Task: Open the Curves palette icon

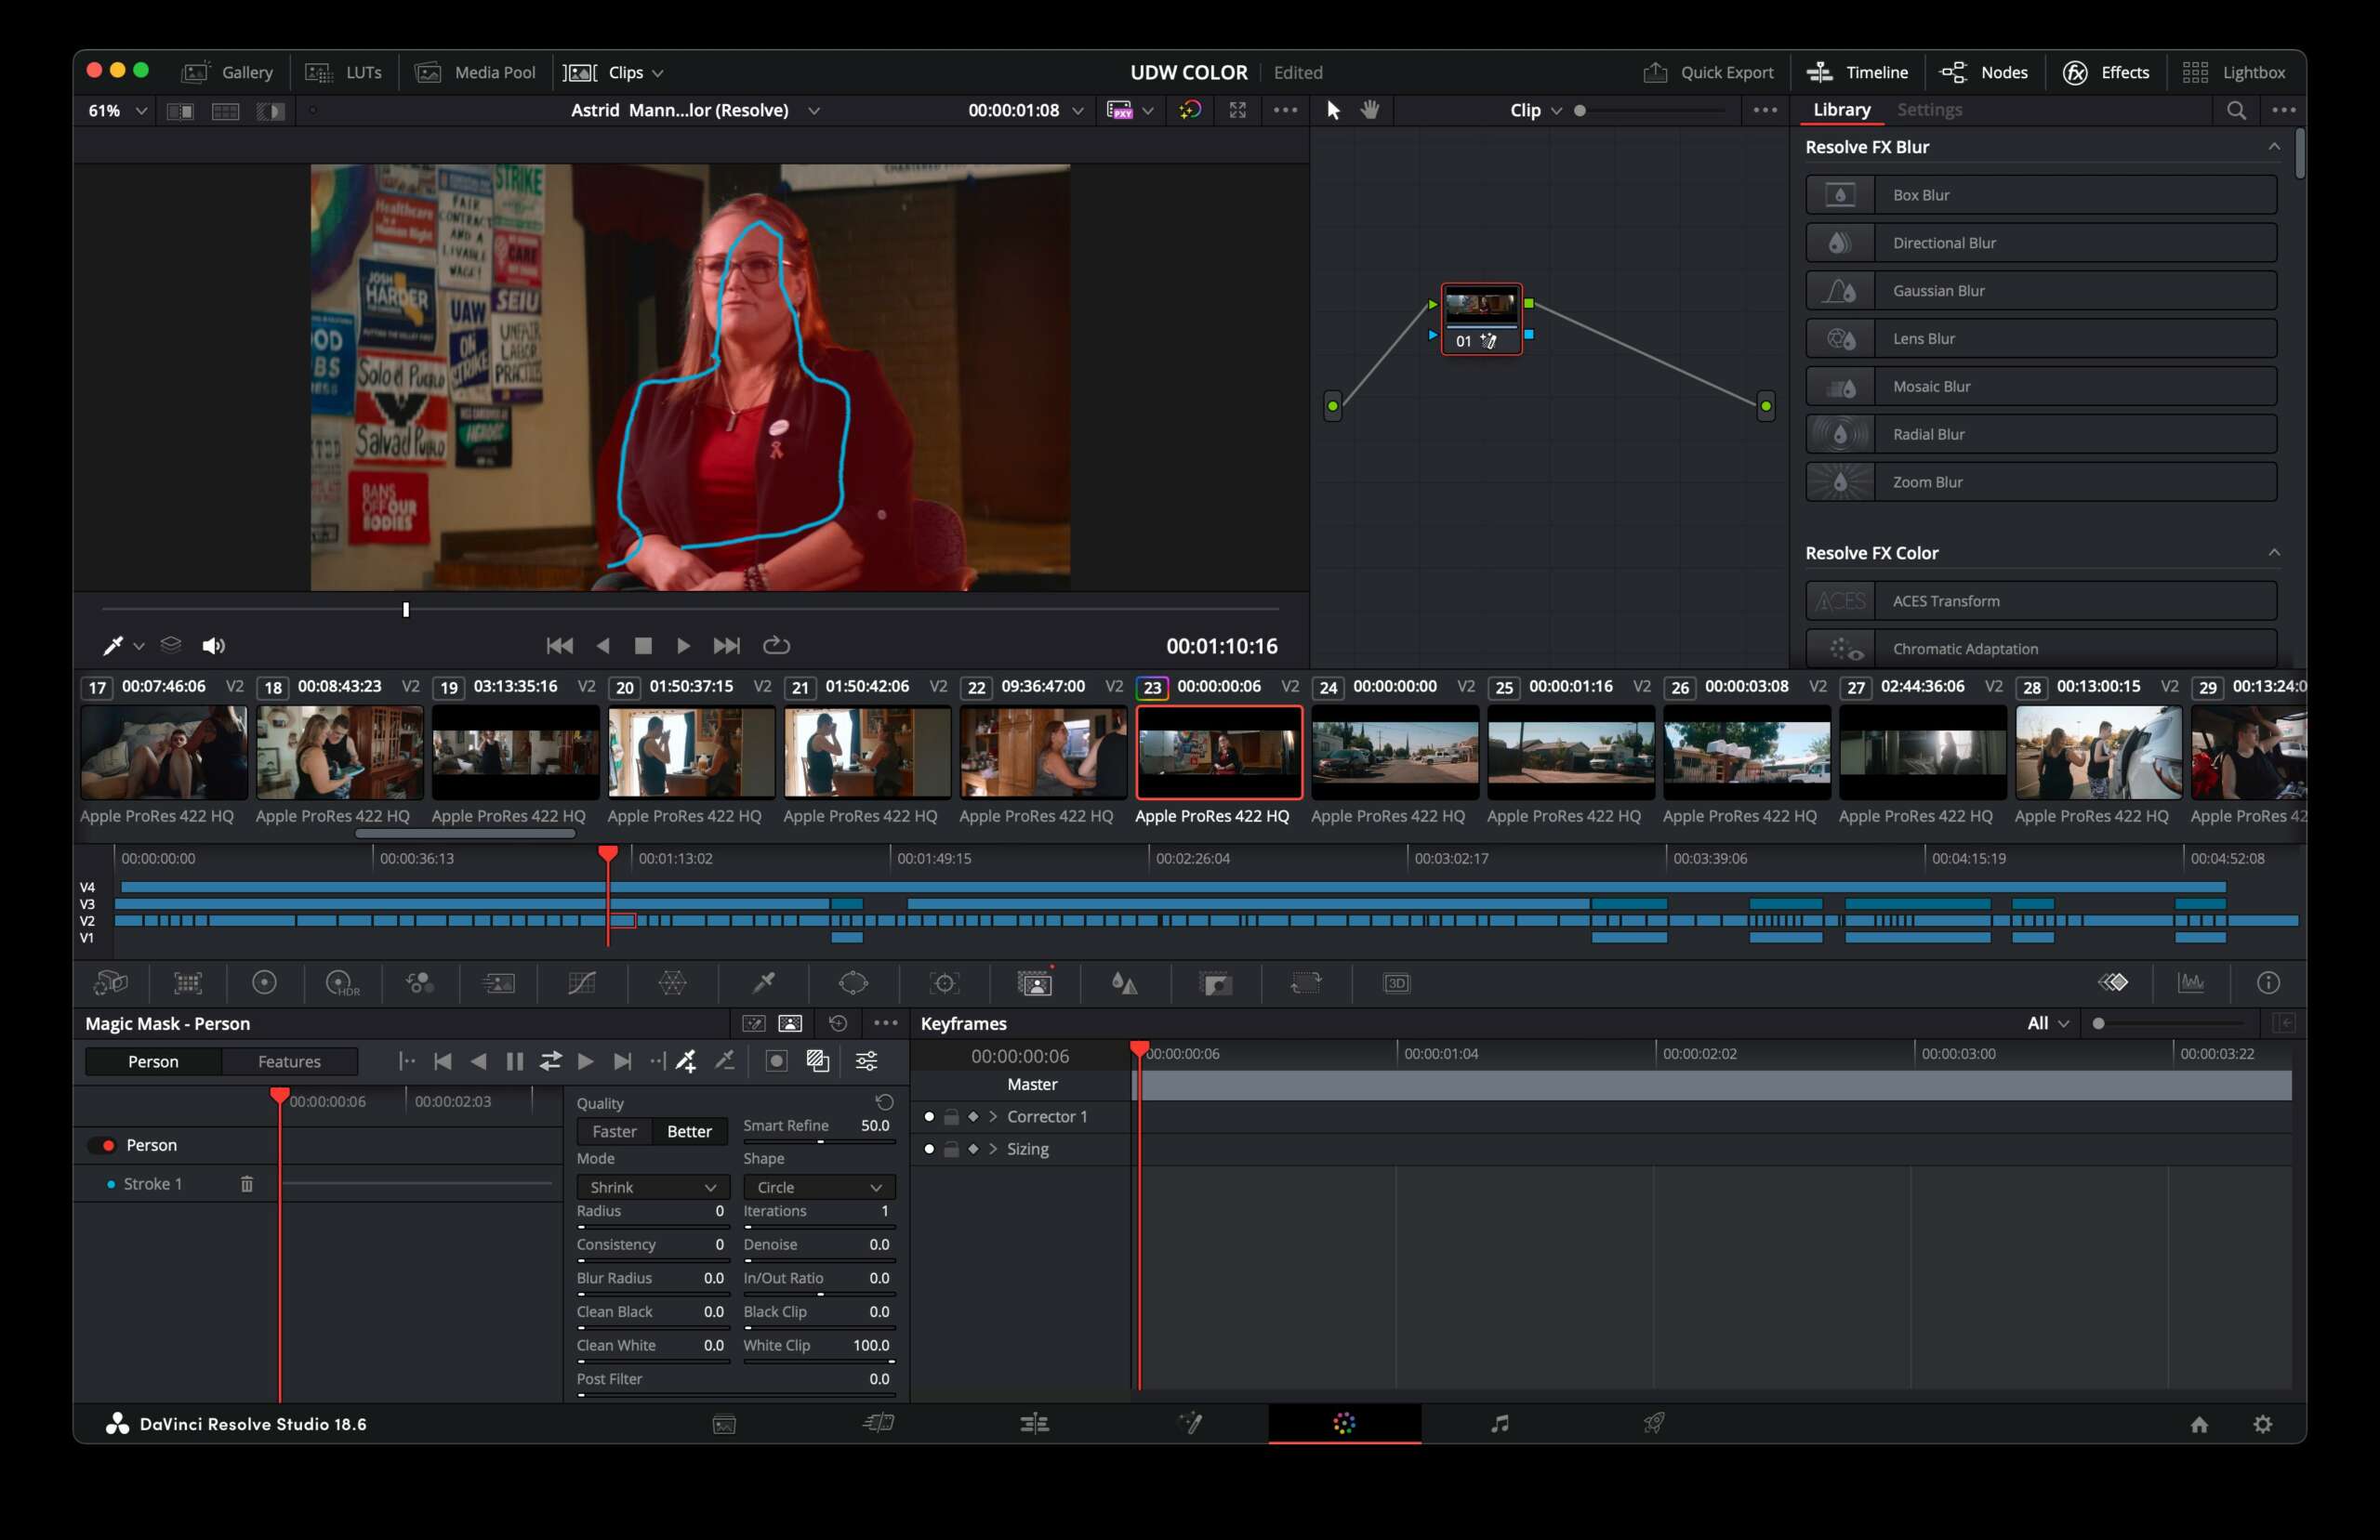Action: (582, 983)
